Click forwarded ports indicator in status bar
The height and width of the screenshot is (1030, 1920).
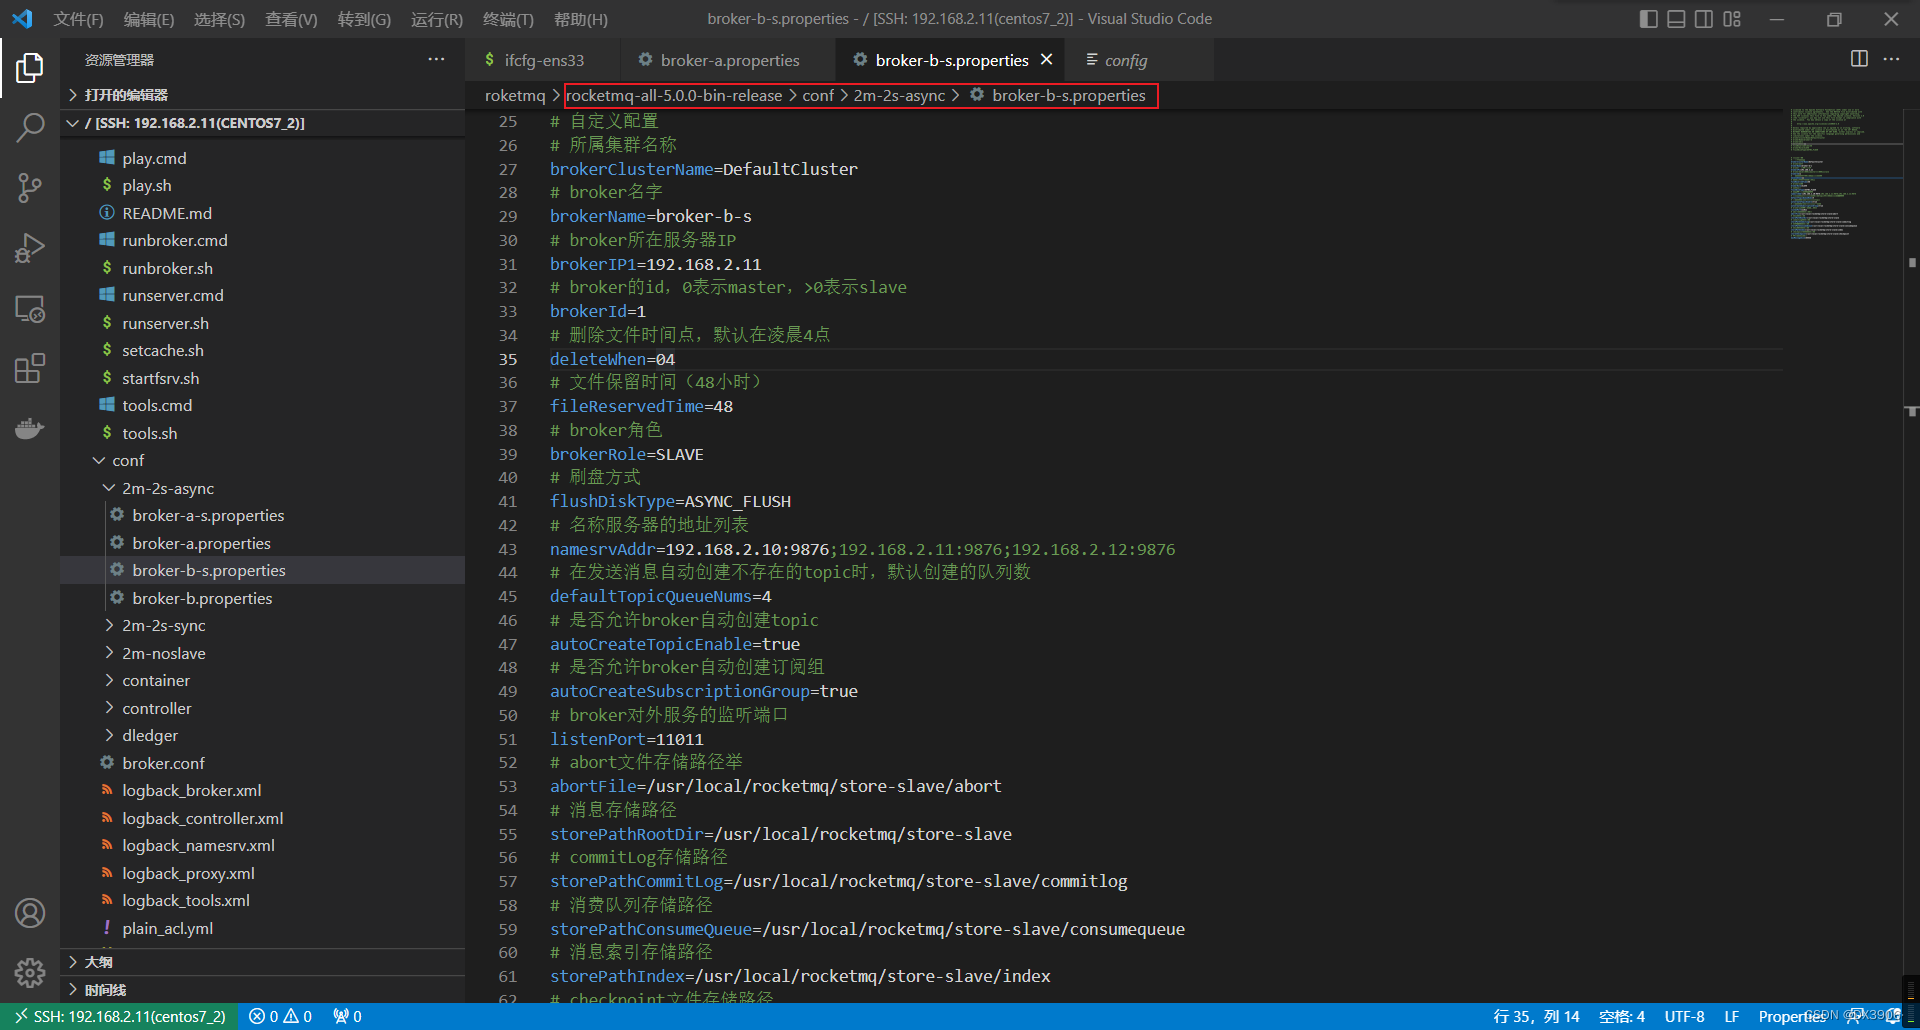tap(347, 1016)
